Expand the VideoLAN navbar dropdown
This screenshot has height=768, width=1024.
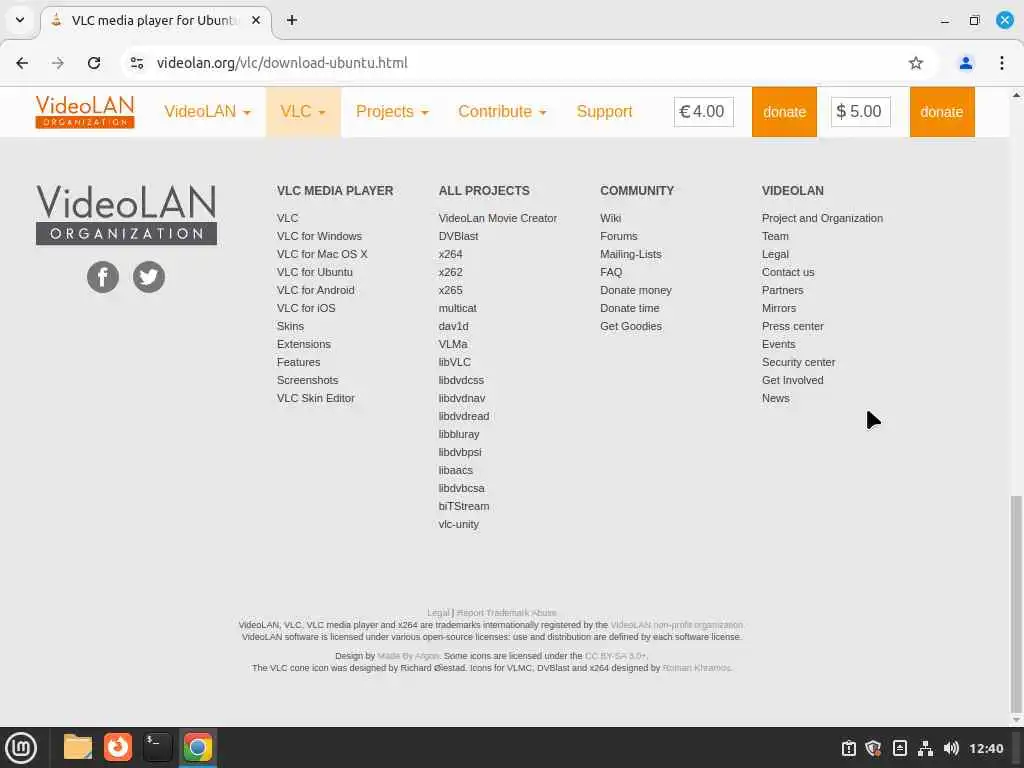tap(207, 112)
